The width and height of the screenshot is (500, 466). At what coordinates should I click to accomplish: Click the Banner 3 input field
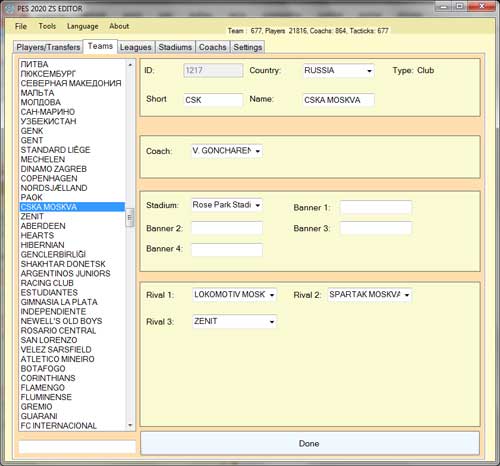376,228
